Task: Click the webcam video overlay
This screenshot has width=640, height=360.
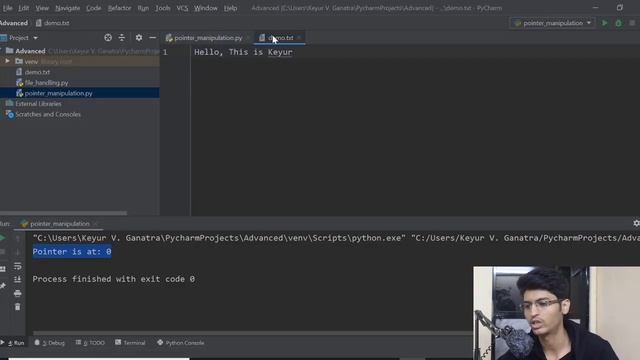Action: coord(557,313)
